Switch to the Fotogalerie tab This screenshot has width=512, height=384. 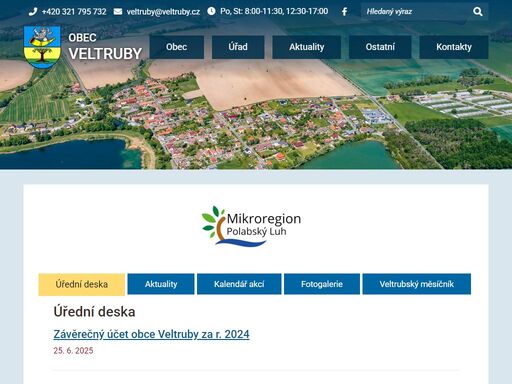coord(322,284)
